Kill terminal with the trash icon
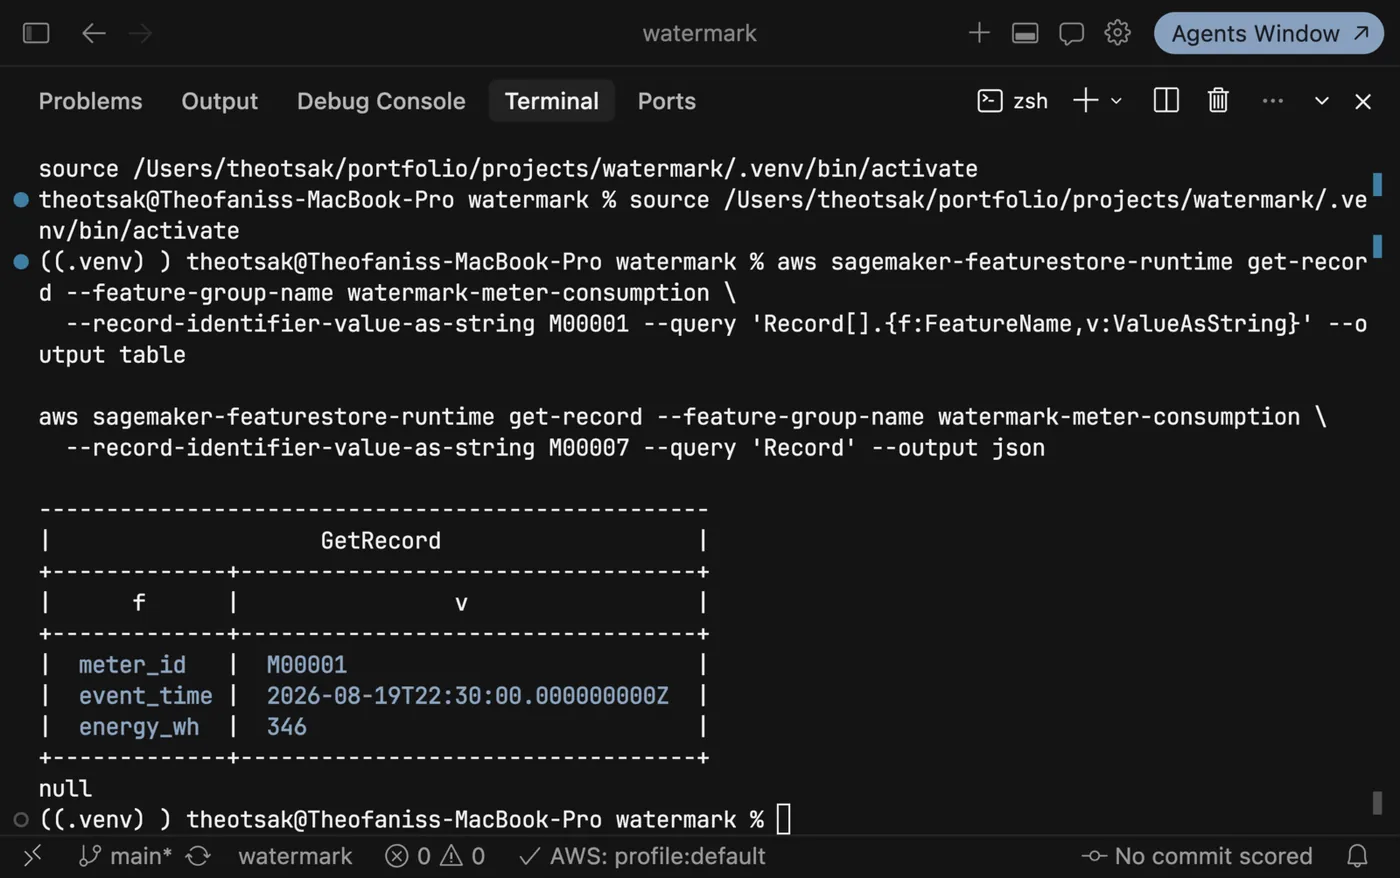Screen dimensions: 1400x878 coord(1218,101)
